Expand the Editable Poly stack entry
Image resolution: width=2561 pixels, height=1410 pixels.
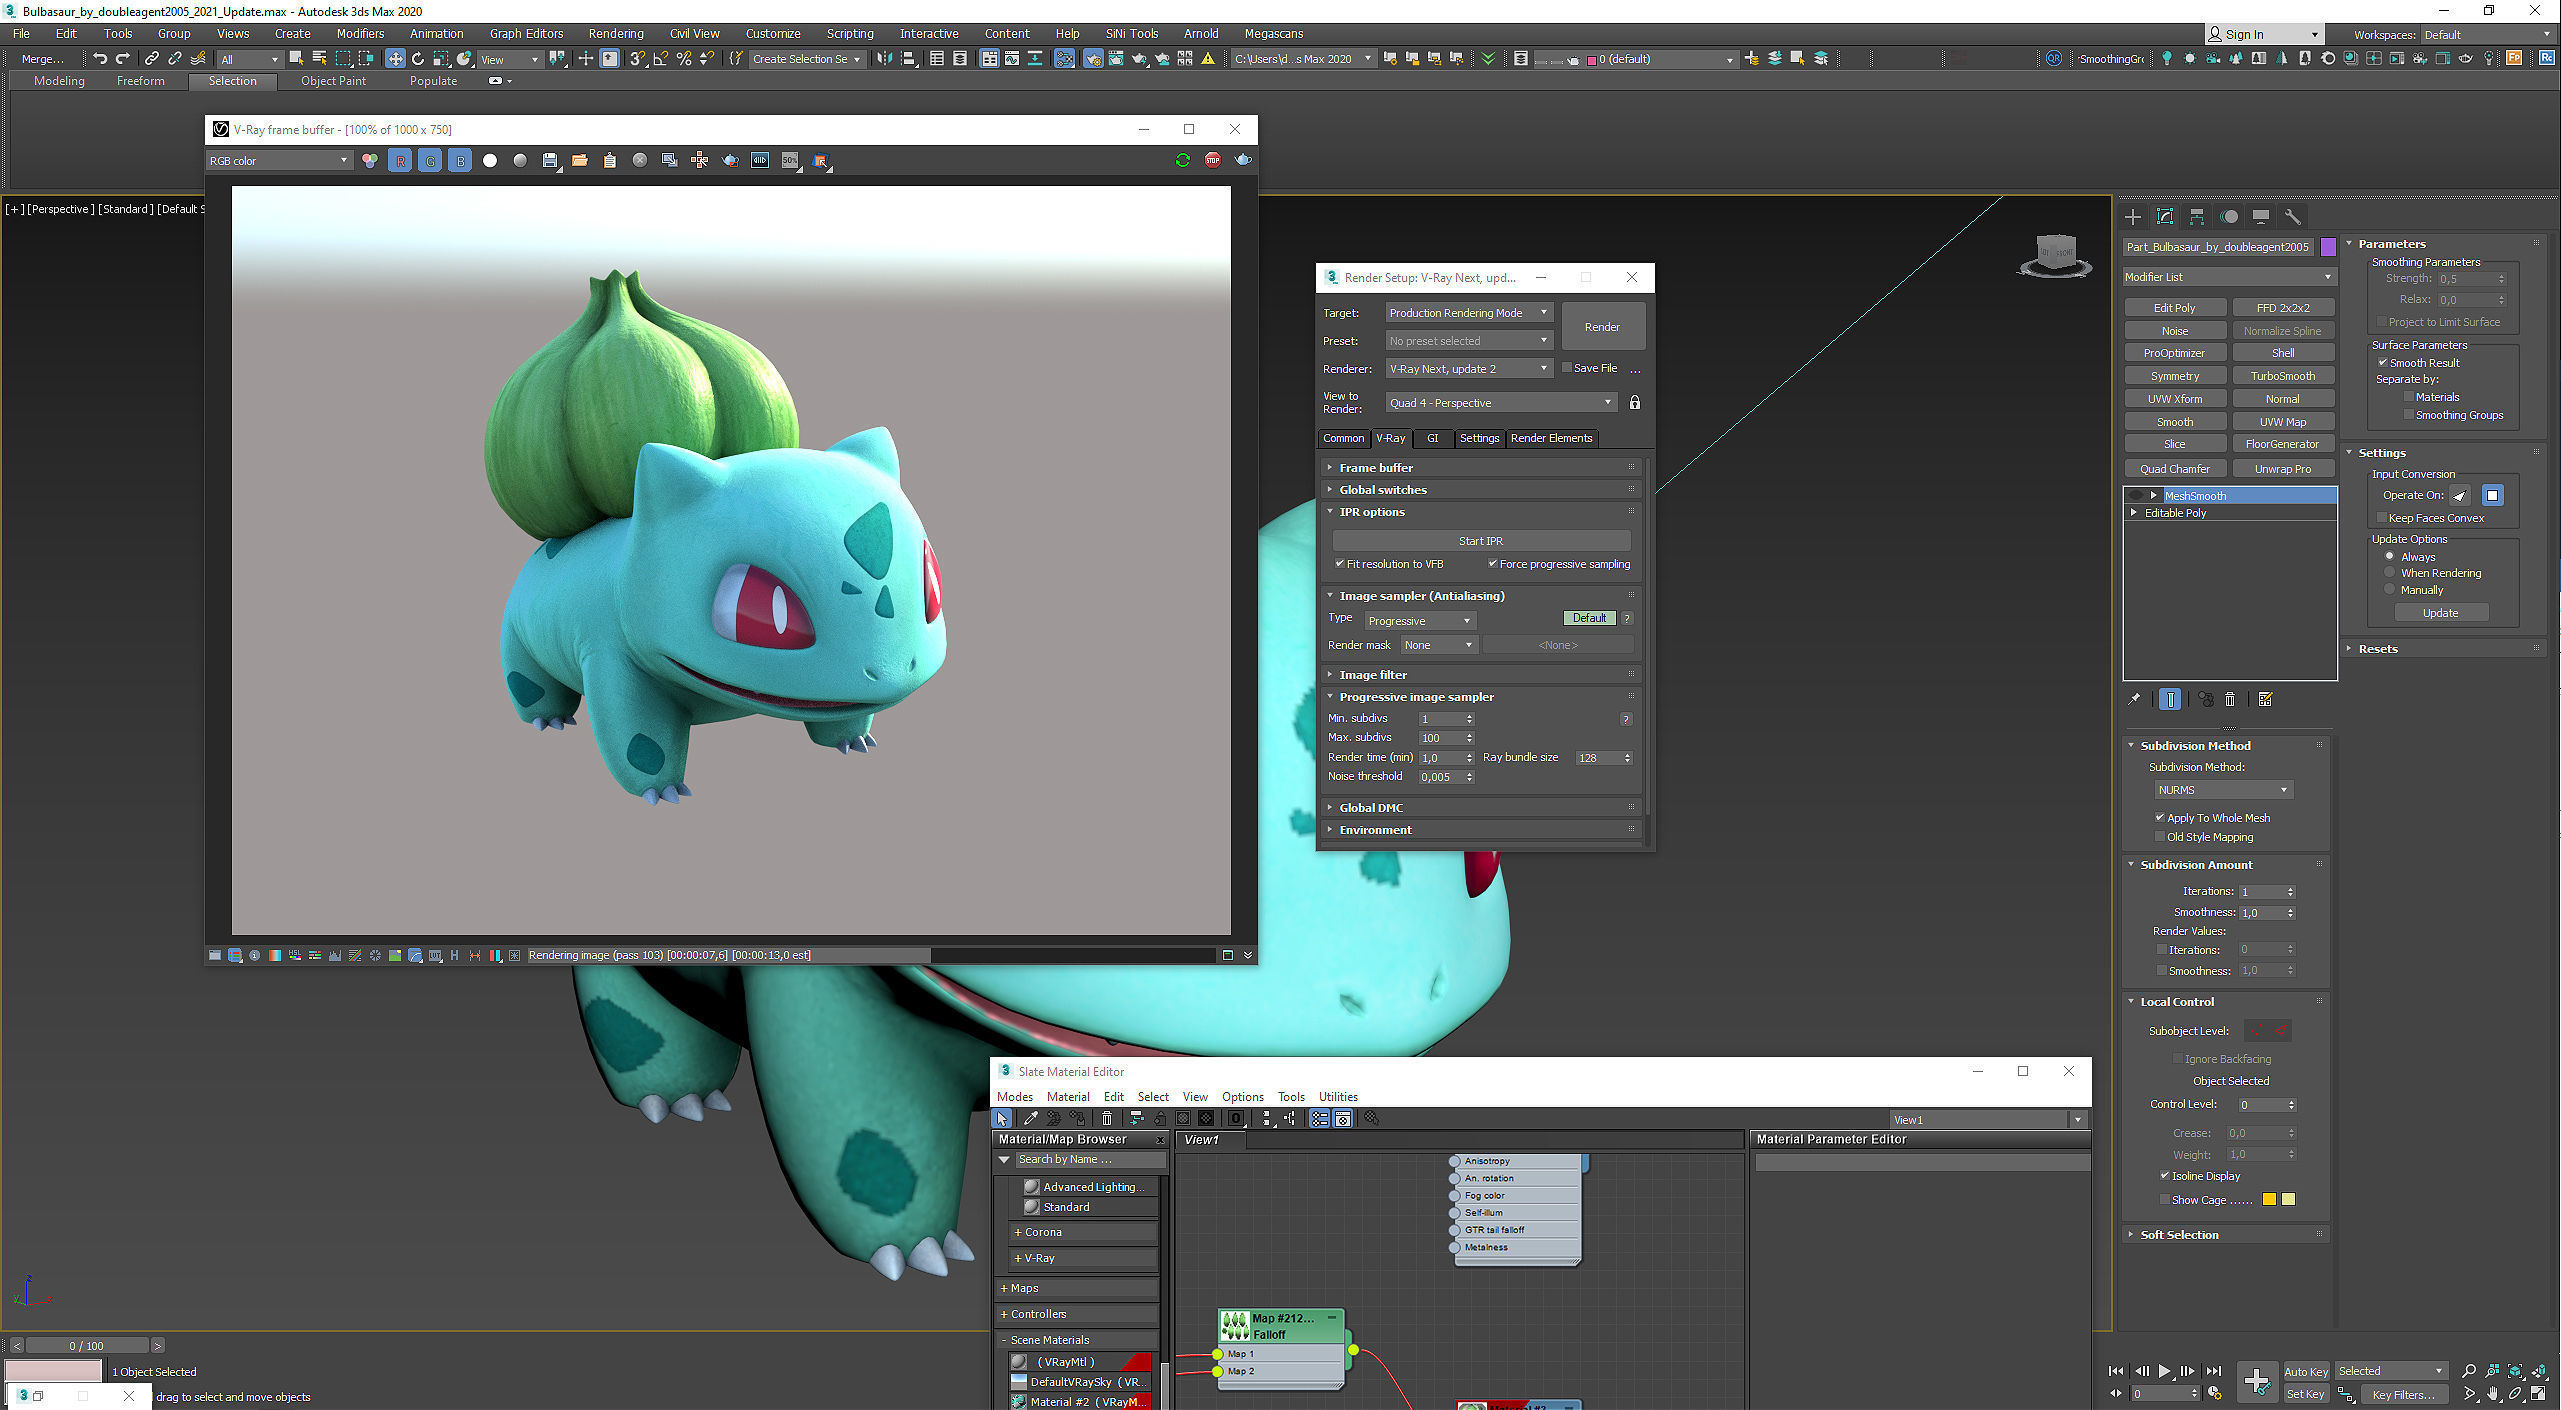2134,513
